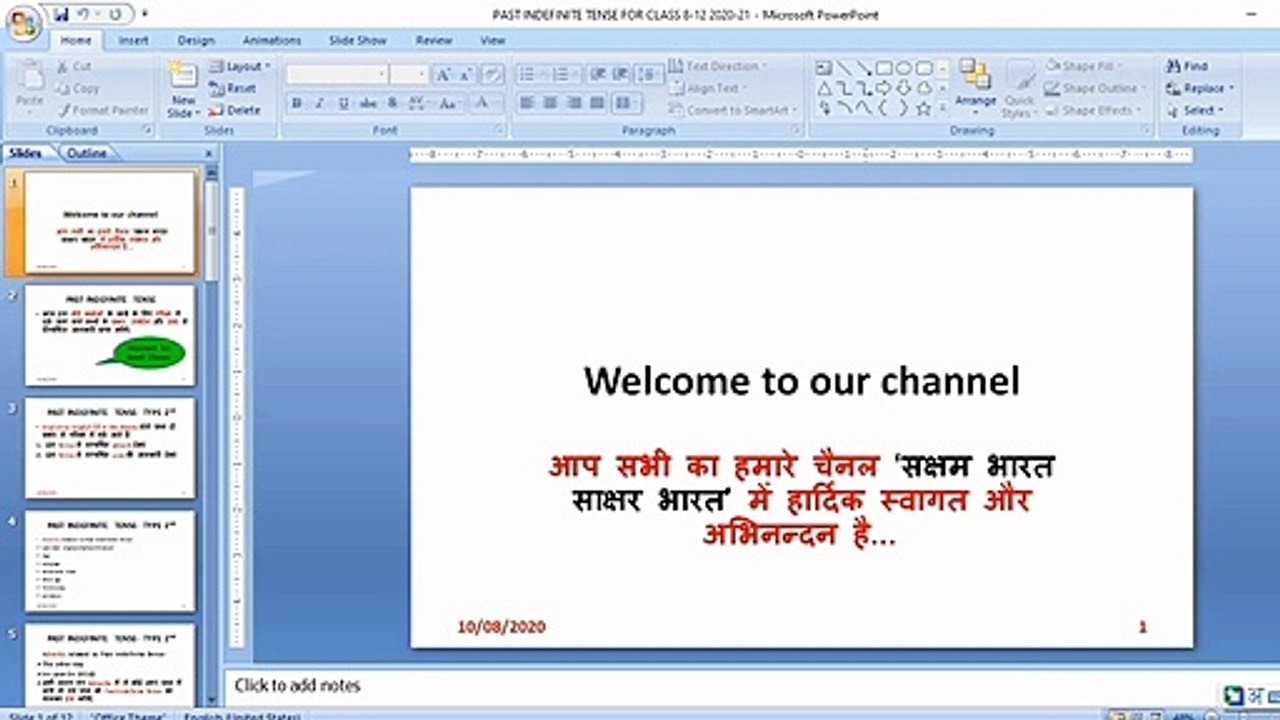Switch to the Insert tab
The height and width of the screenshot is (720, 1280).
click(x=133, y=41)
